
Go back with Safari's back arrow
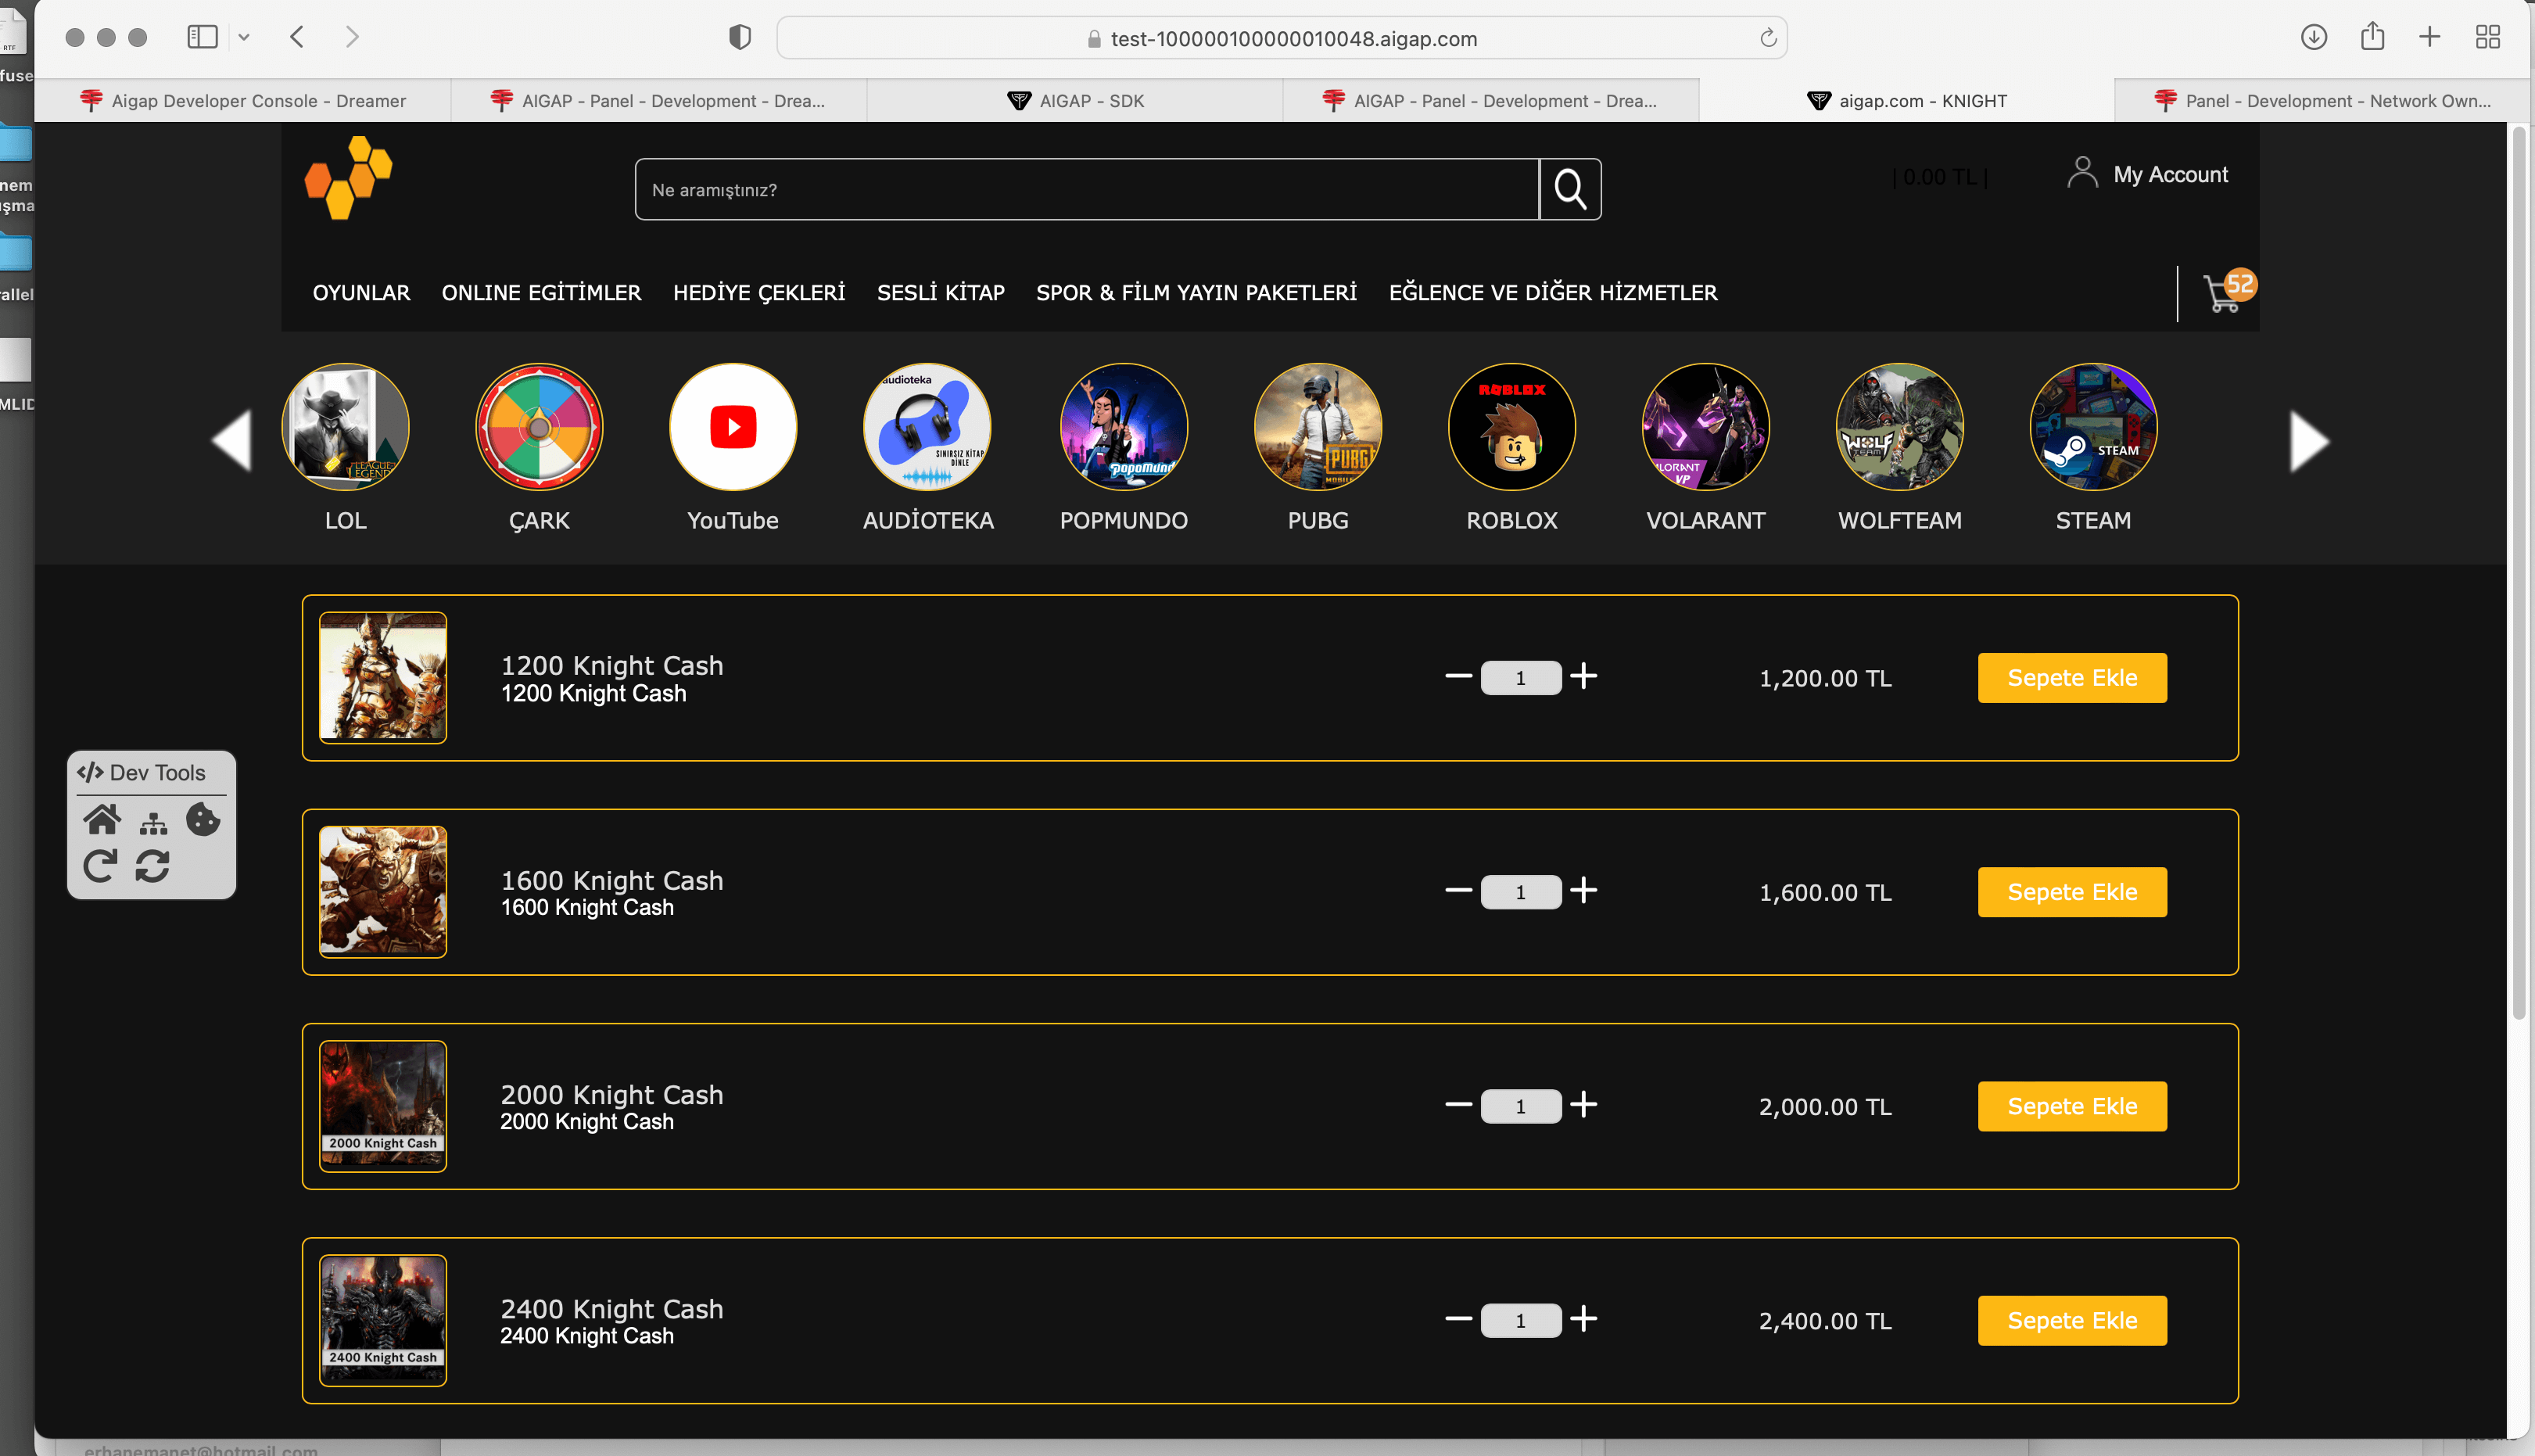(297, 37)
